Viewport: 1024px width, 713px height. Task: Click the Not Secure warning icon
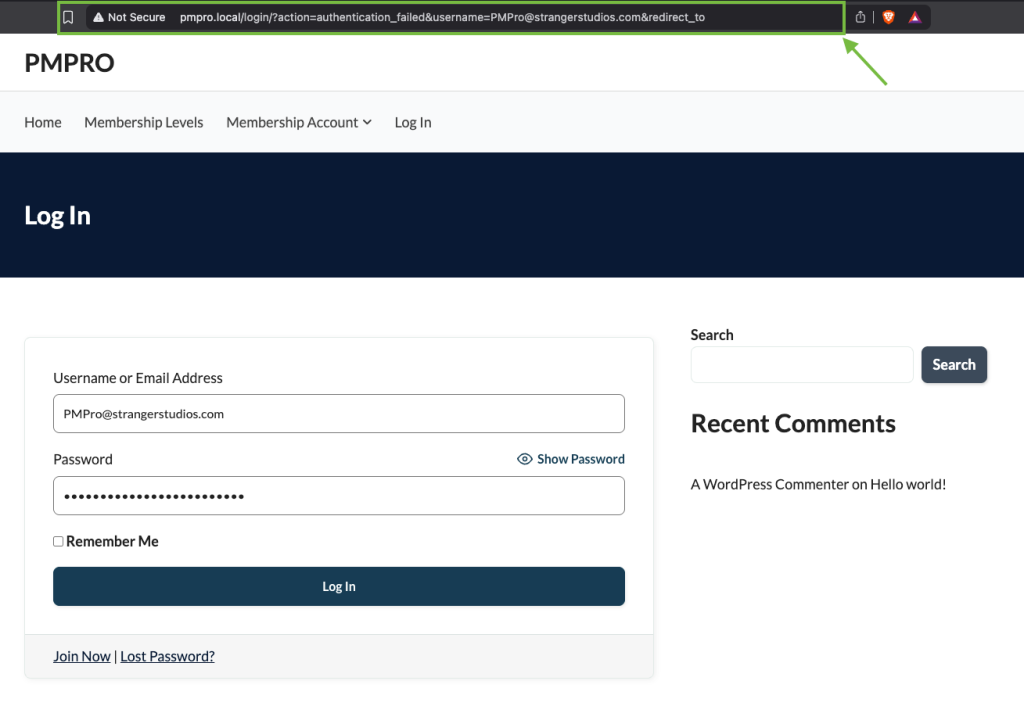pos(99,16)
